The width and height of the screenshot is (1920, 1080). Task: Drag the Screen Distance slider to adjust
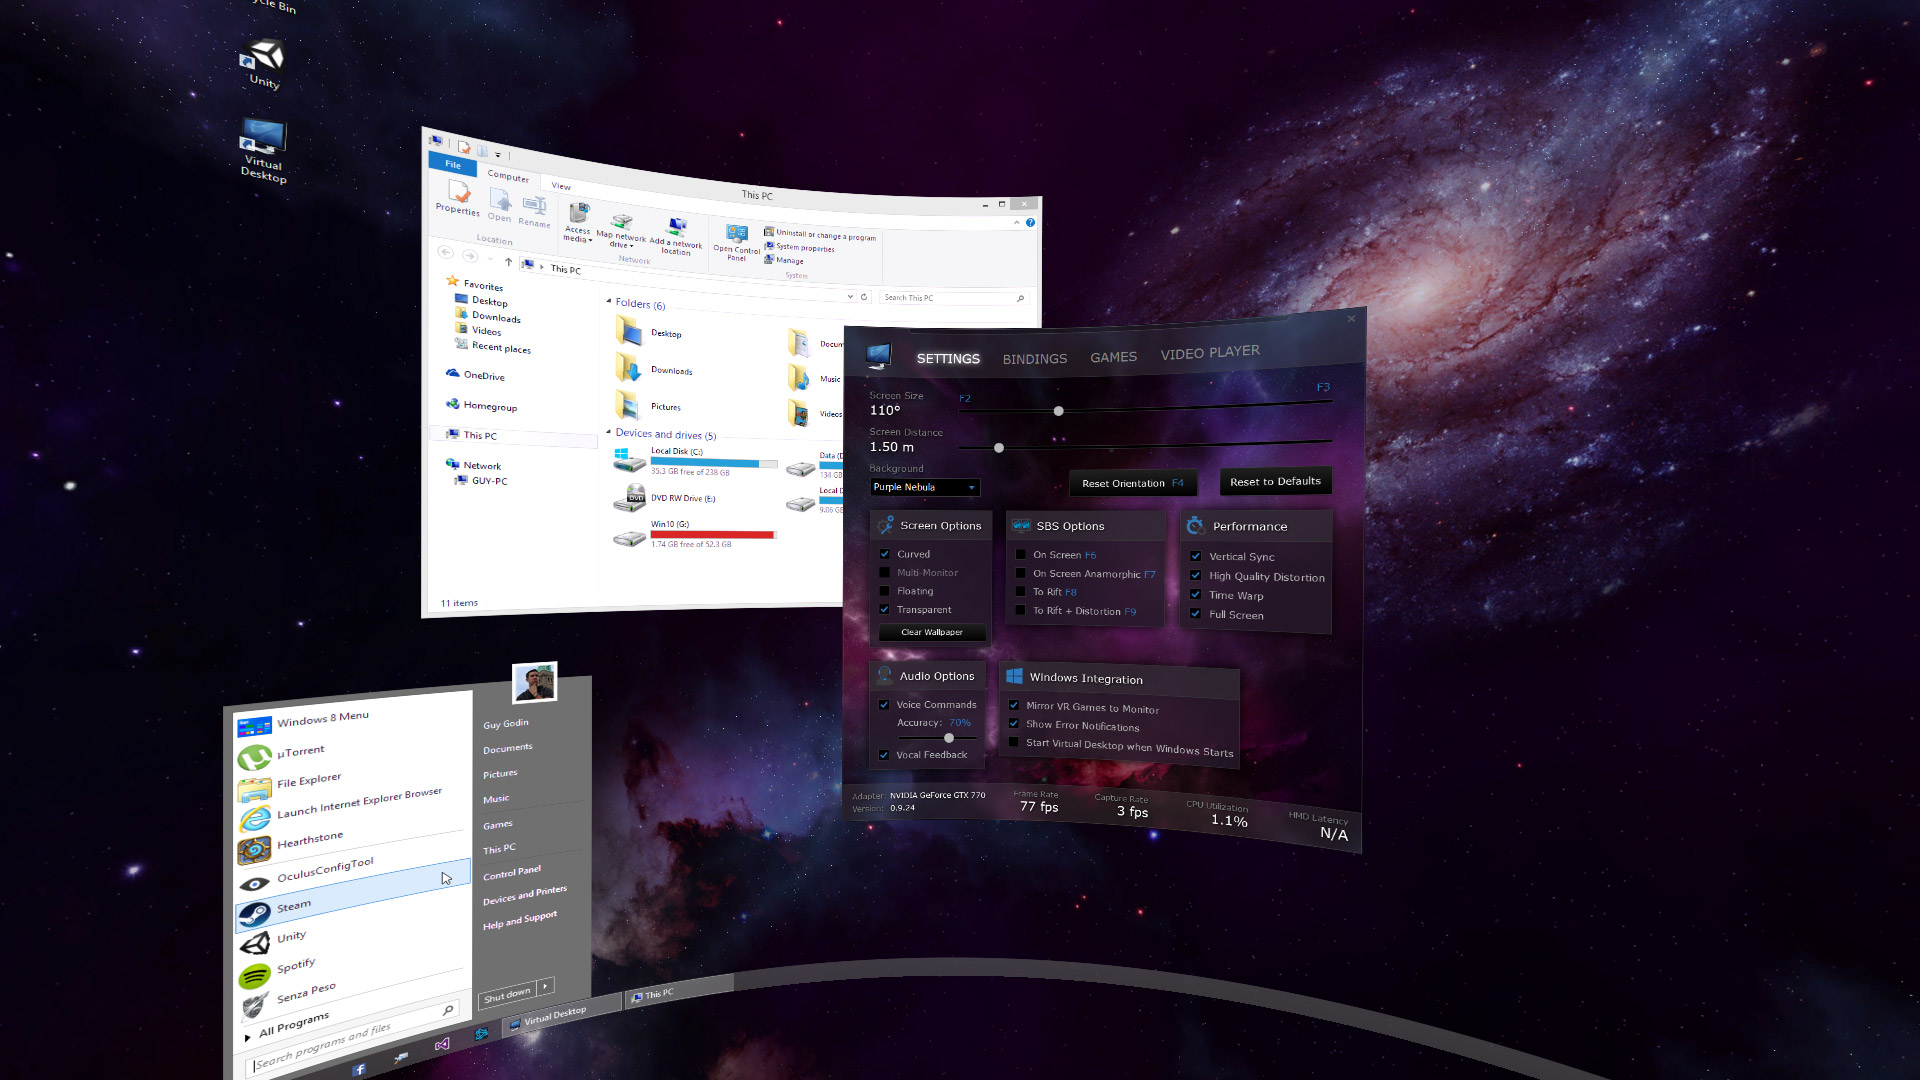(x=1000, y=447)
